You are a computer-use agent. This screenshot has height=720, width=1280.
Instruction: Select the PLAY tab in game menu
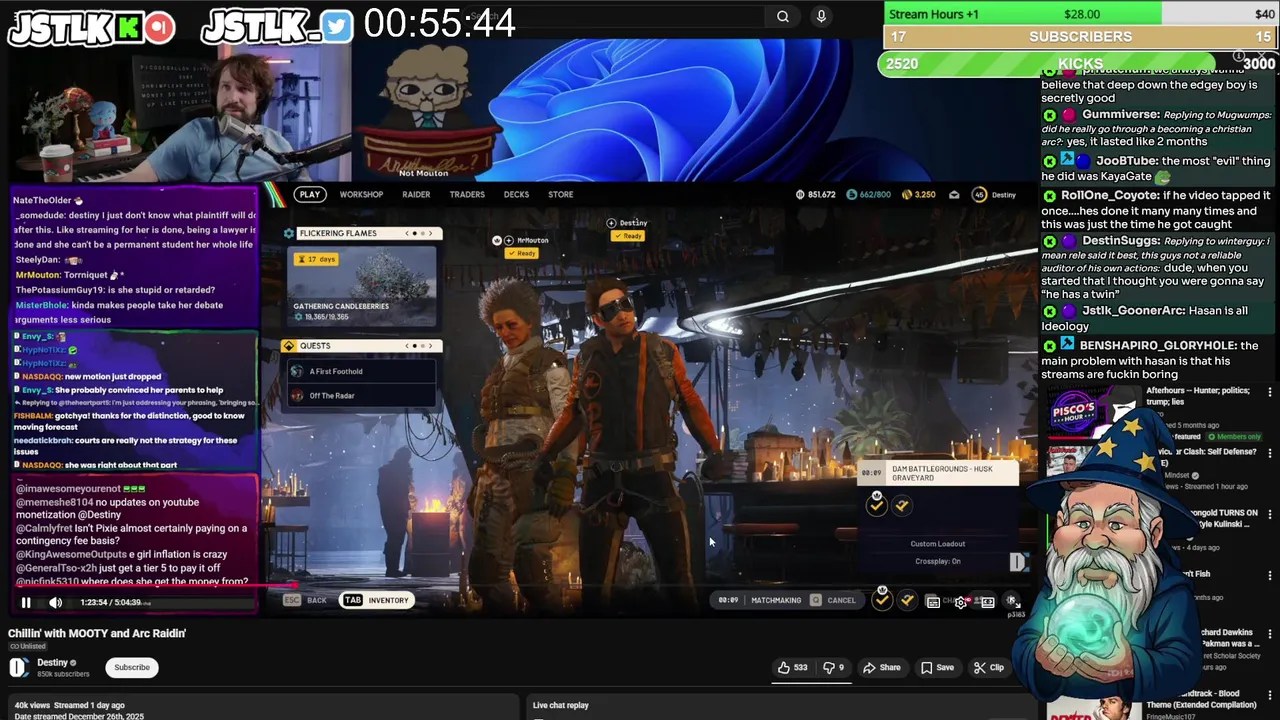click(310, 194)
